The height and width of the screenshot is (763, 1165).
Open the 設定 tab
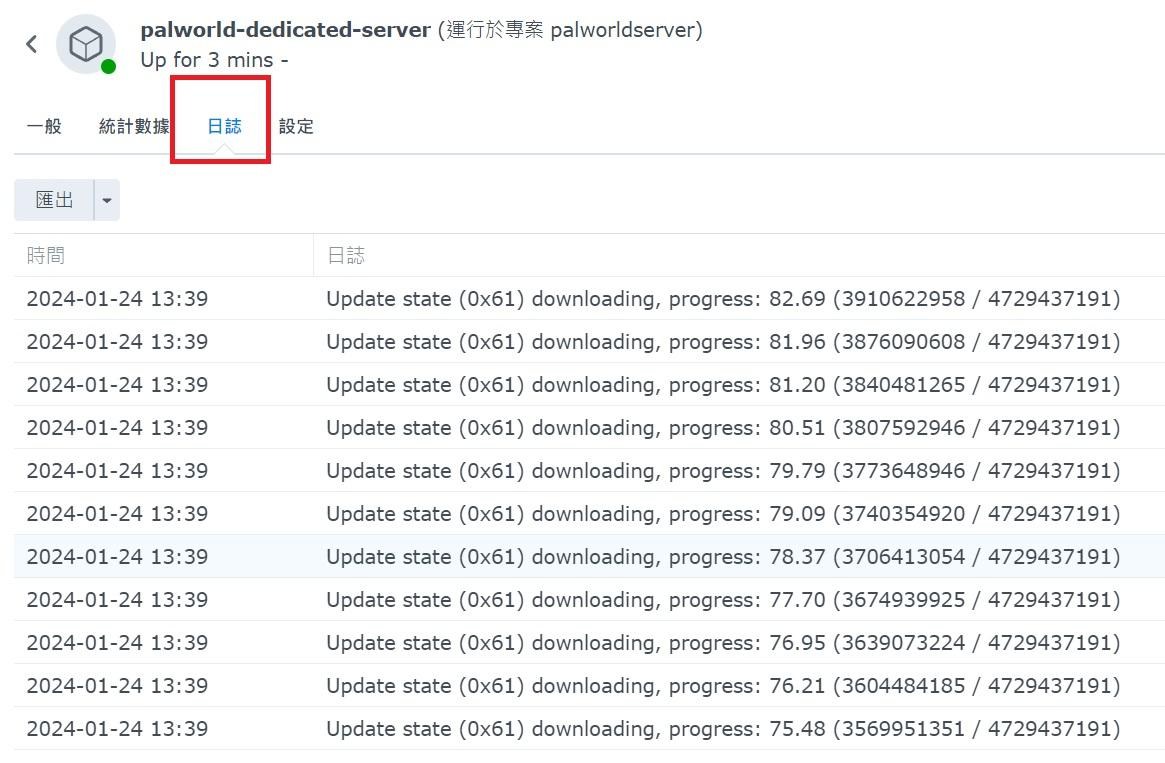[x=296, y=126]
